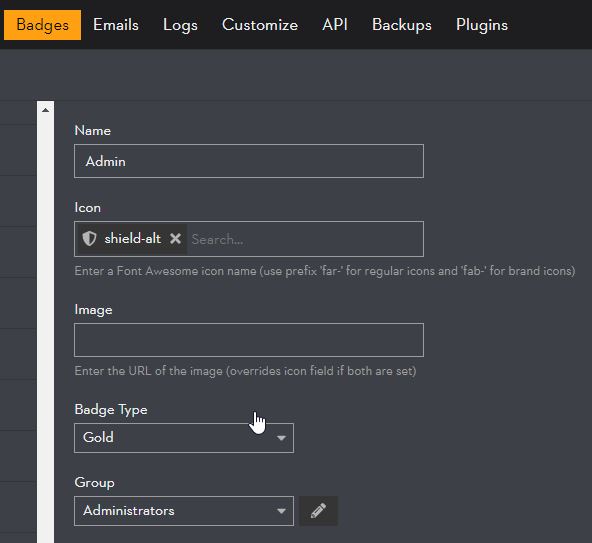592x543 pixels.
Task: Open the Emails tab
Action: tap(116, 25)
